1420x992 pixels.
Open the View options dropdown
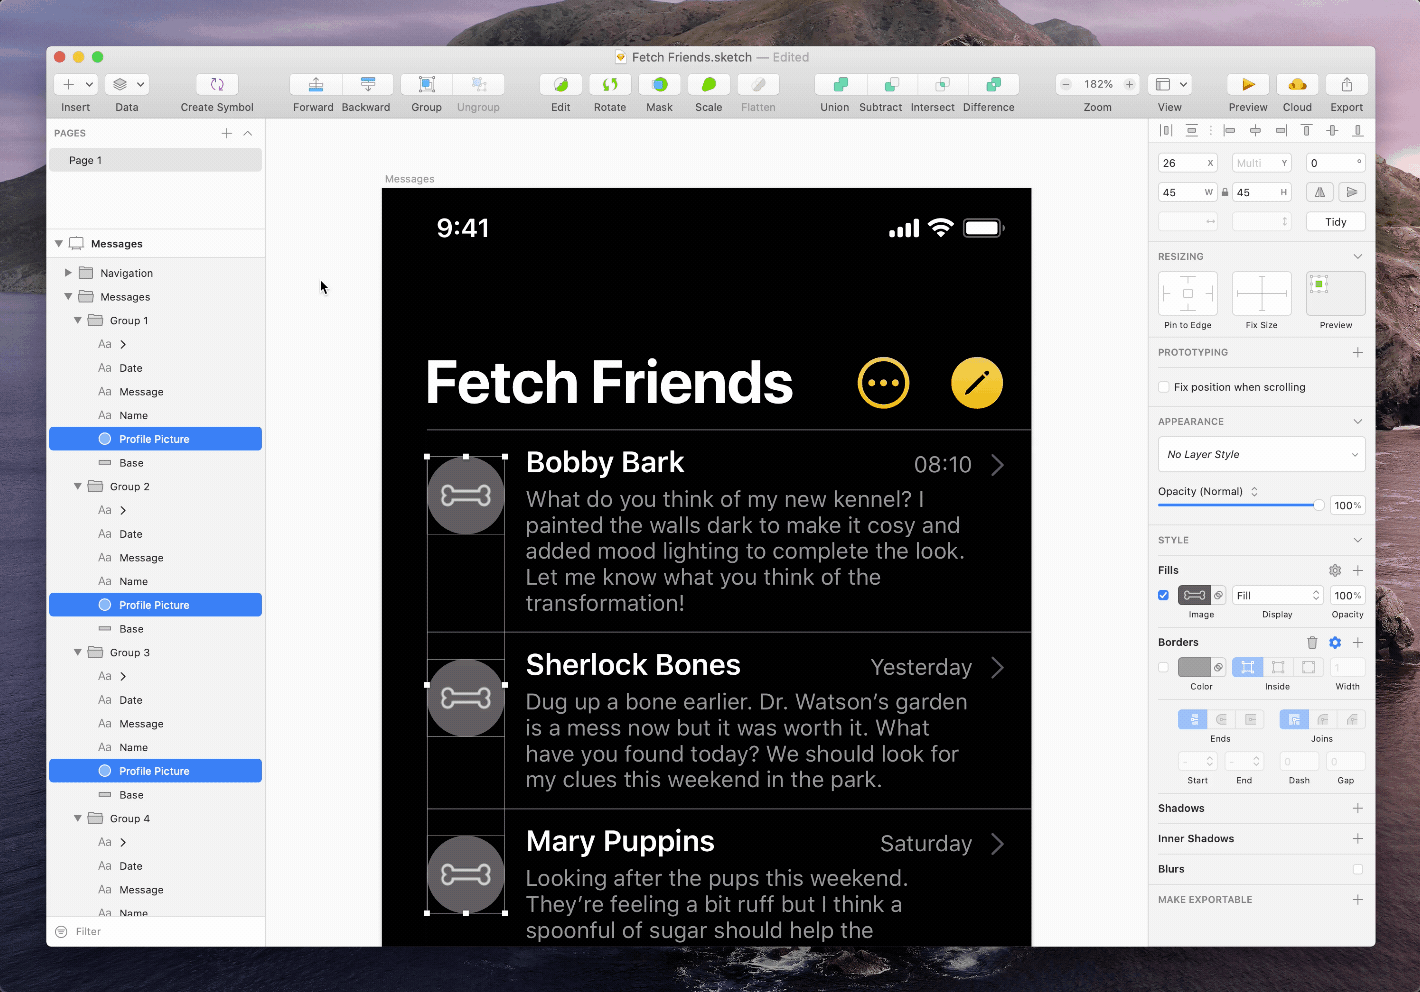coord(1170,85)
